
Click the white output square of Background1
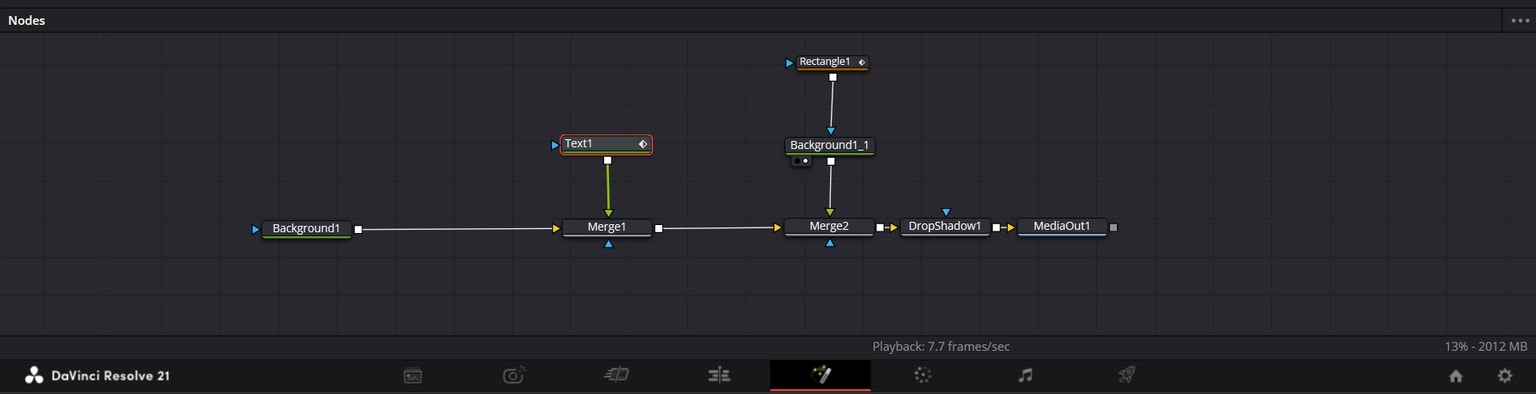[x=358, y=229]
